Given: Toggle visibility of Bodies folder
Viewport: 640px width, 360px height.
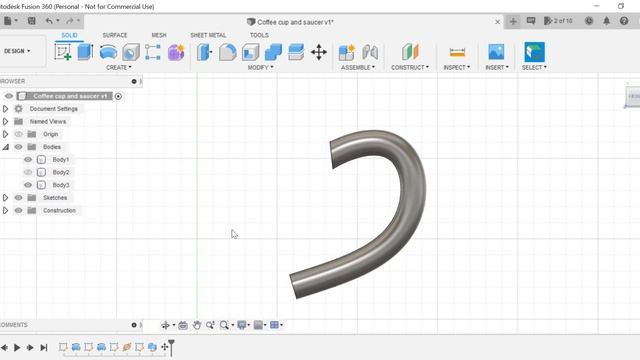Looking at the screenshot, I should tap(18, 147).
